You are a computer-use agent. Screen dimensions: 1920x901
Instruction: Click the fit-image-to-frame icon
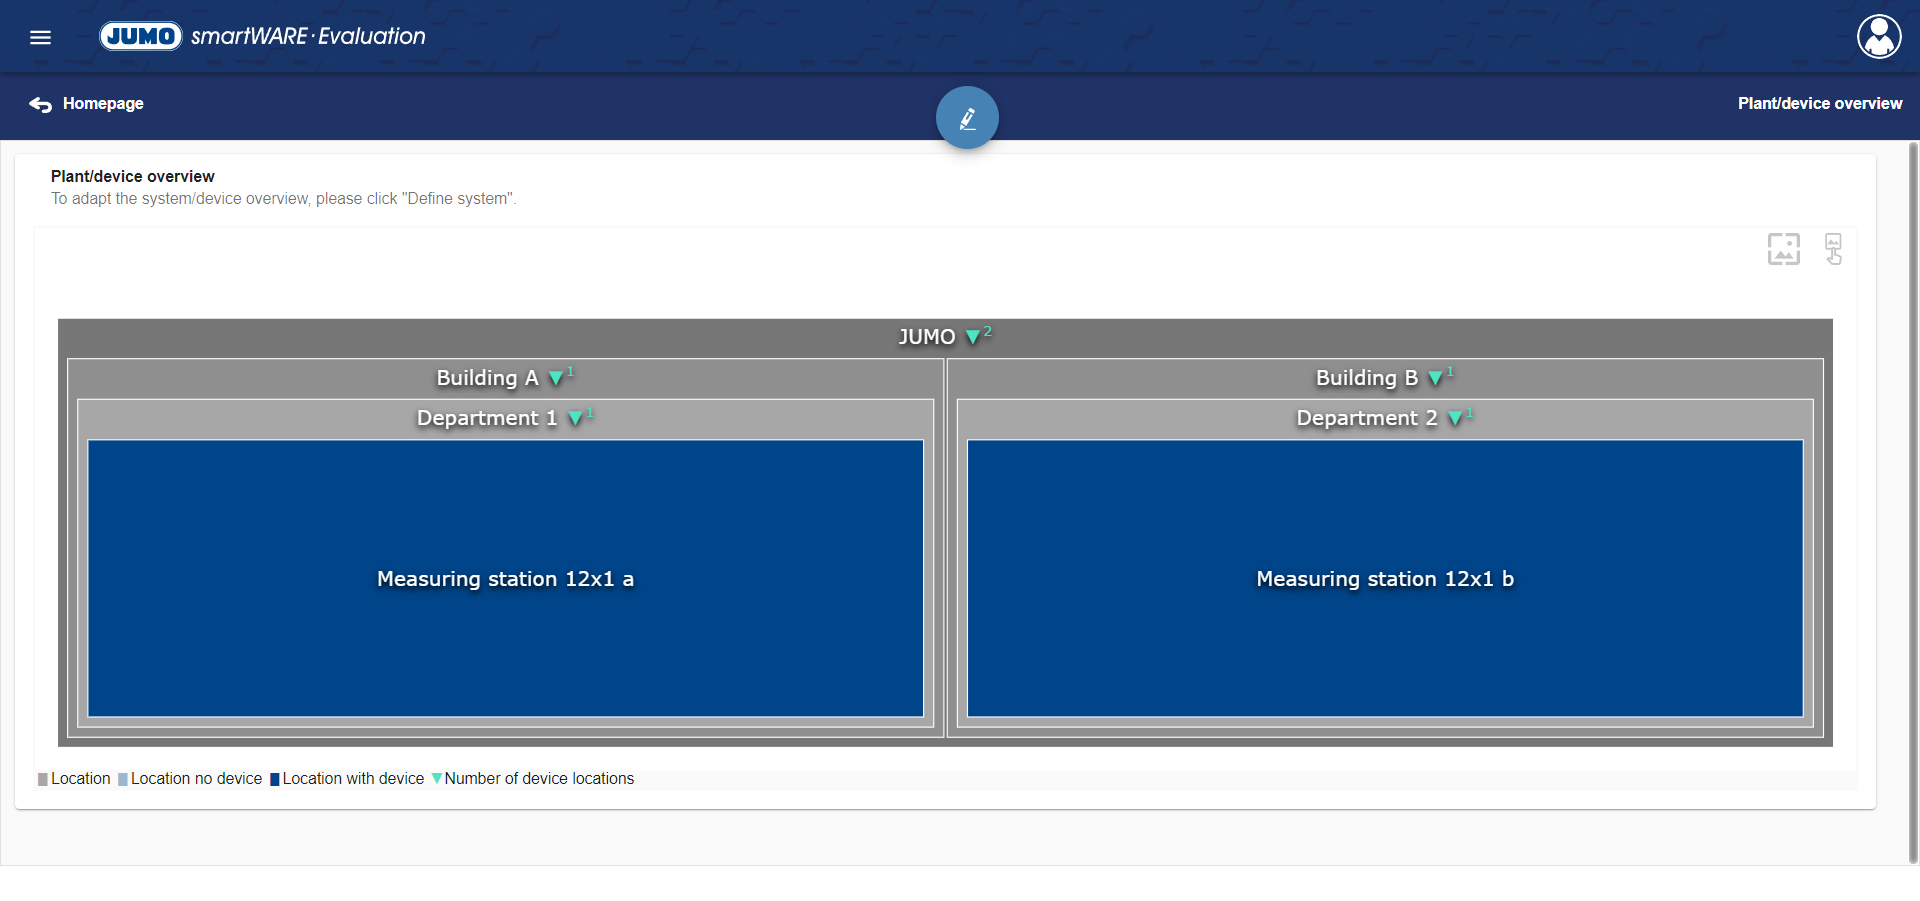click(1783, 249)
